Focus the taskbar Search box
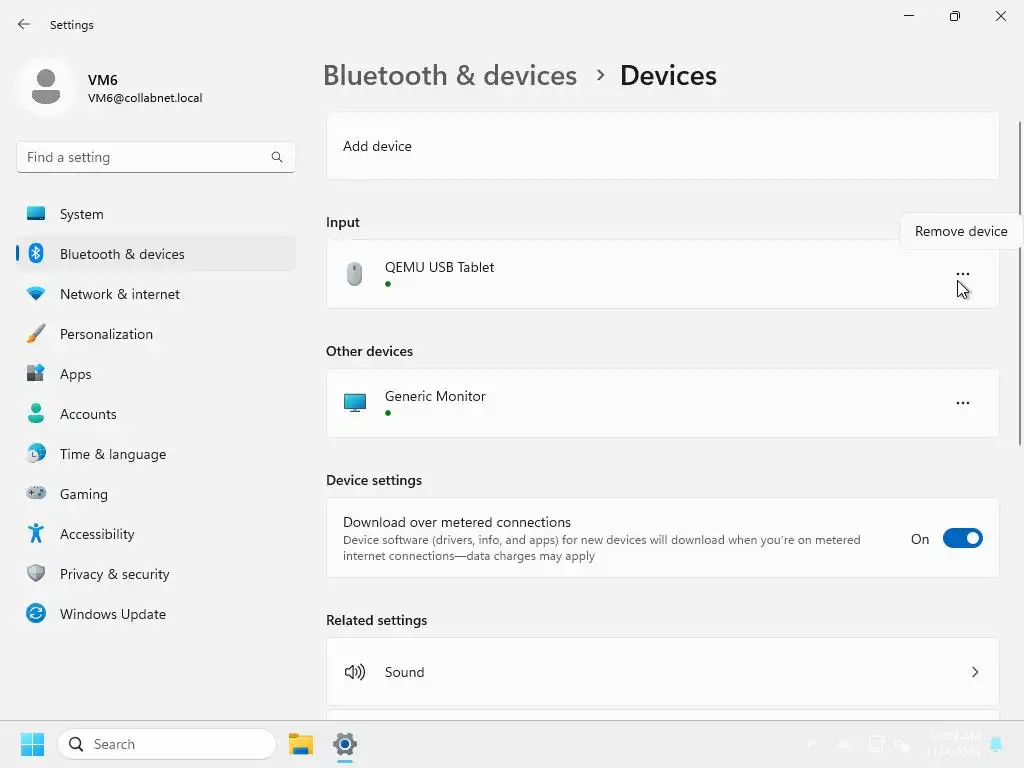This screenshot has width=1024, height=768. click(x=167, y=744)
